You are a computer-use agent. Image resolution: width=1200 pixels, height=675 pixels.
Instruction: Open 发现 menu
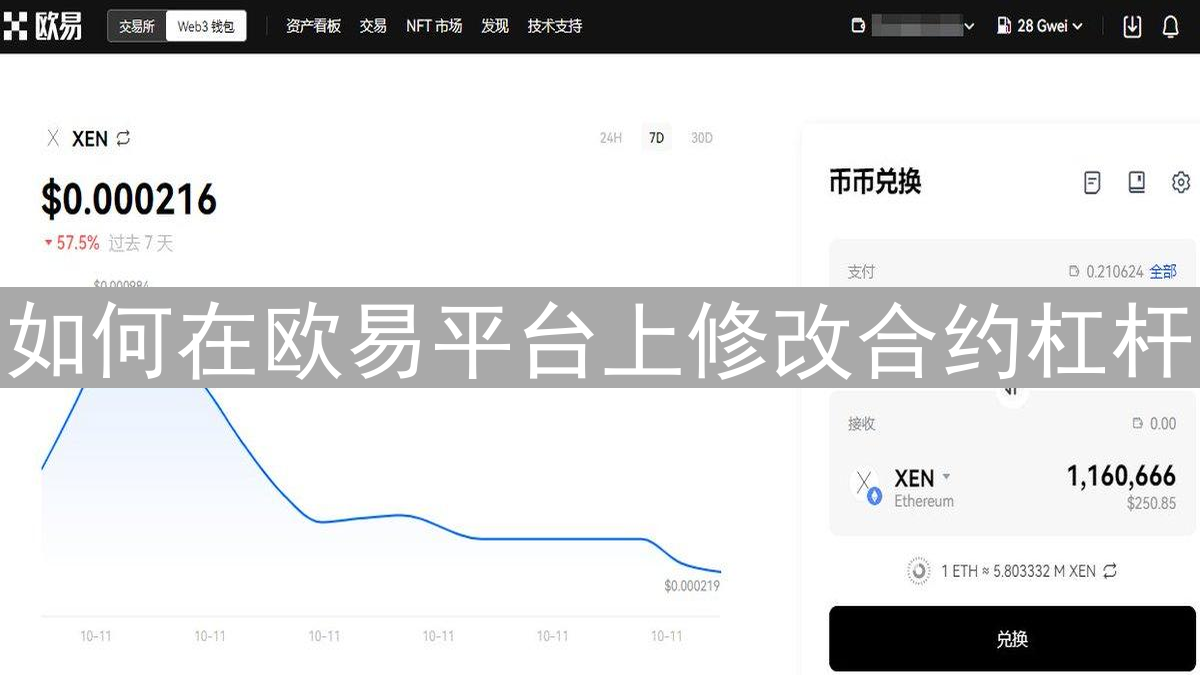click(x=495, y=26)
